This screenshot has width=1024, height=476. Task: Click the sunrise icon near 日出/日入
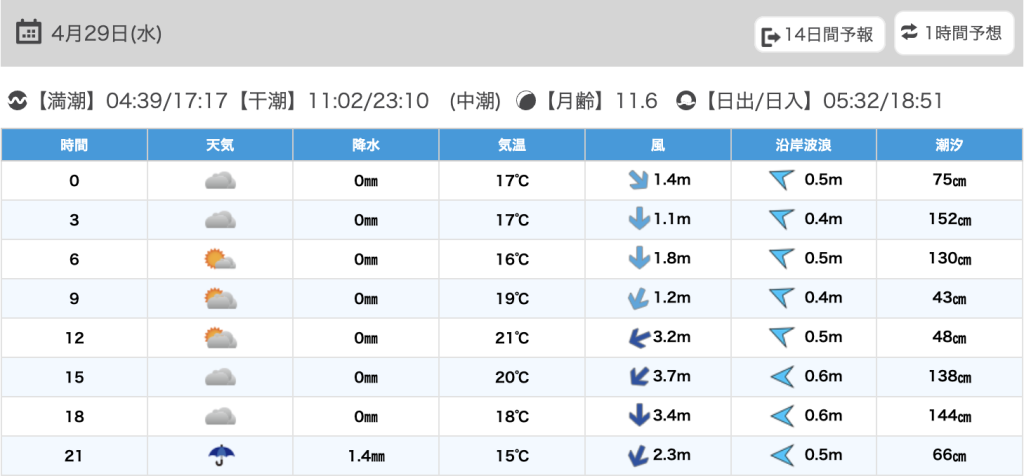coord(686,100)
